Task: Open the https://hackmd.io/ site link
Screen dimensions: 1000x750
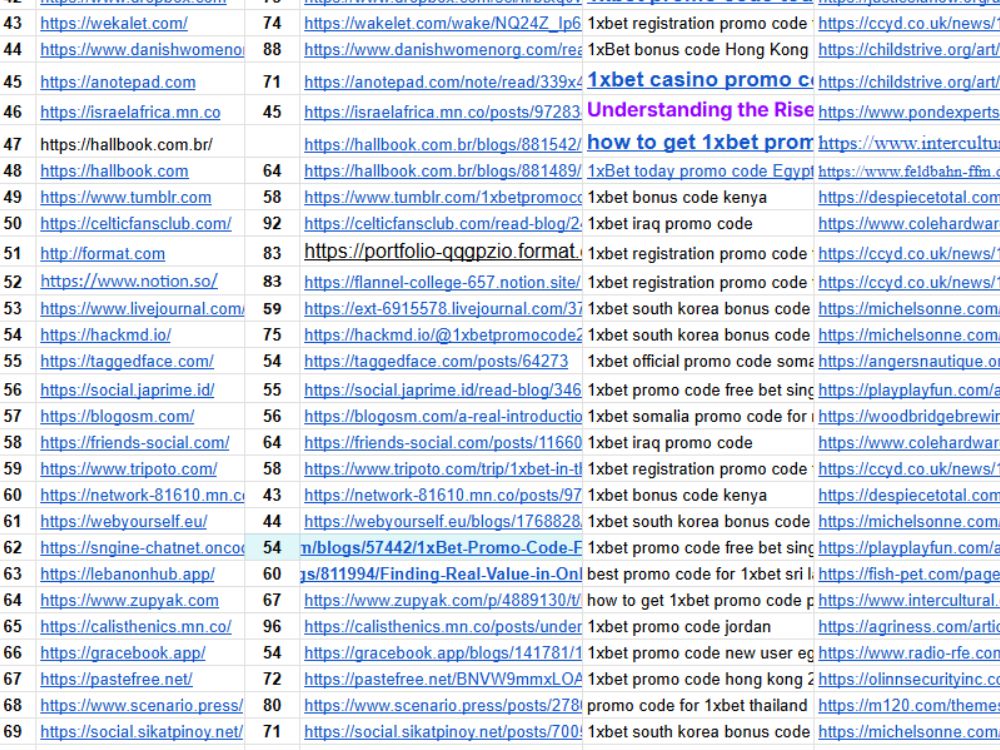Action: pos(105,335)
